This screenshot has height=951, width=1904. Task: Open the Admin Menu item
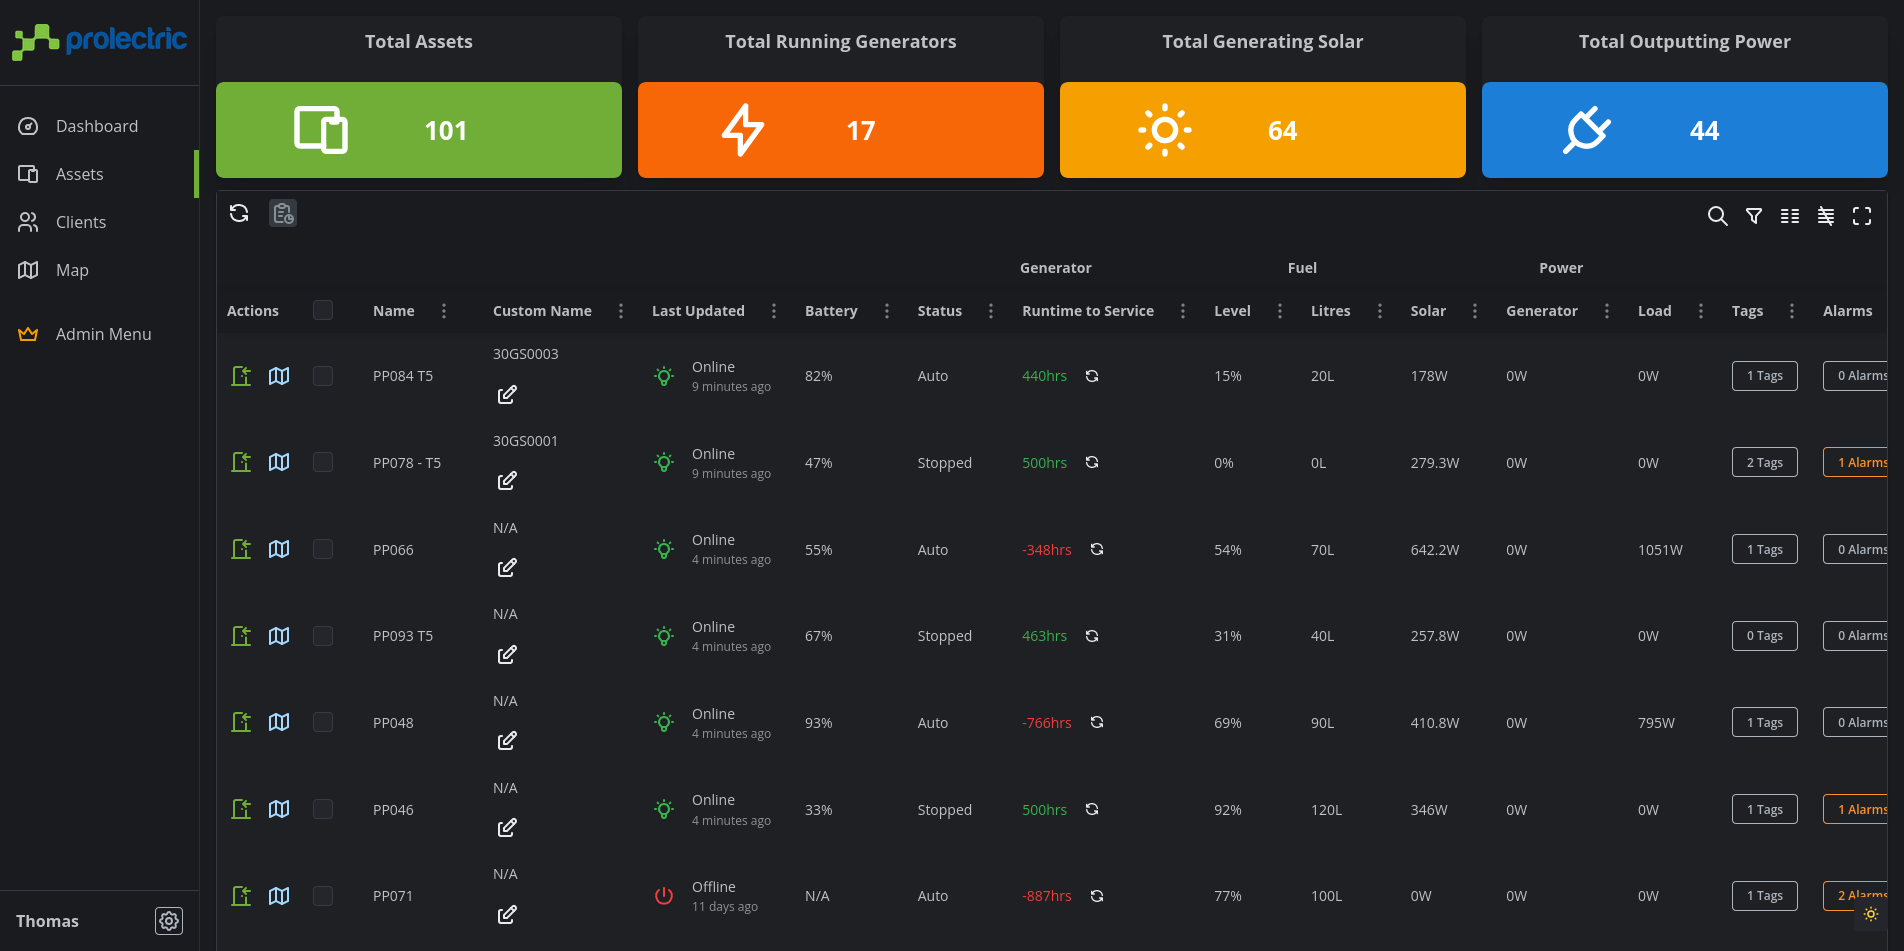coord(103,334)
